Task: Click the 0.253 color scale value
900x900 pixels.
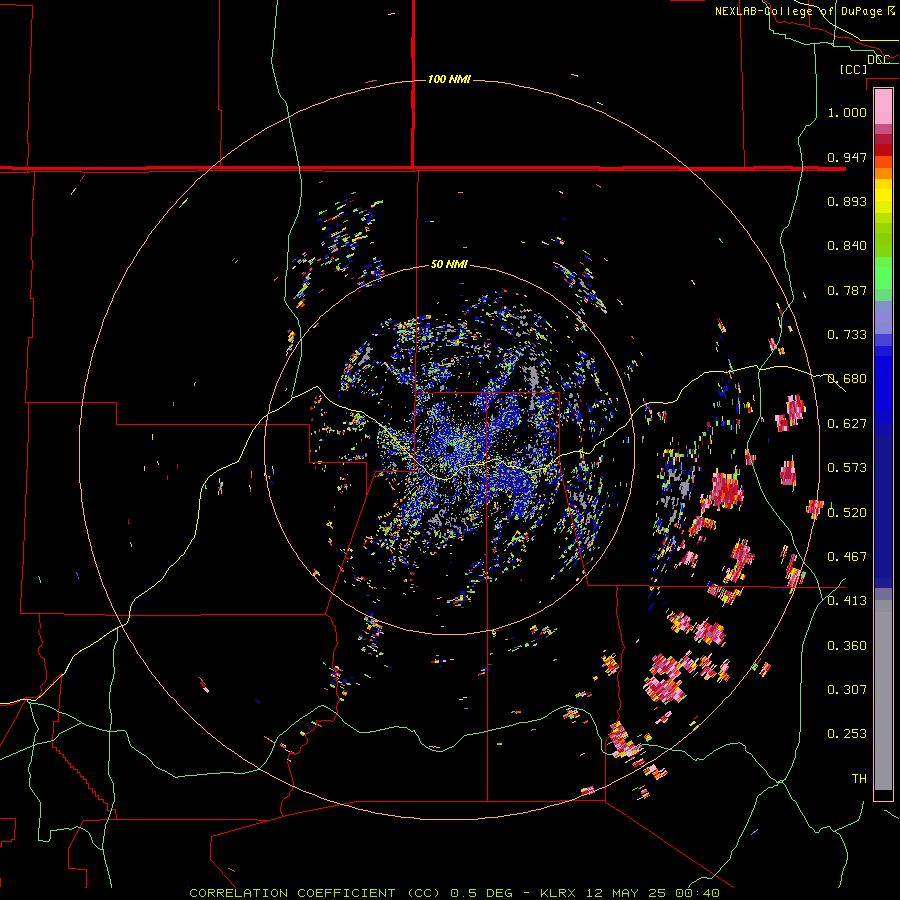Action: point(847,734)
